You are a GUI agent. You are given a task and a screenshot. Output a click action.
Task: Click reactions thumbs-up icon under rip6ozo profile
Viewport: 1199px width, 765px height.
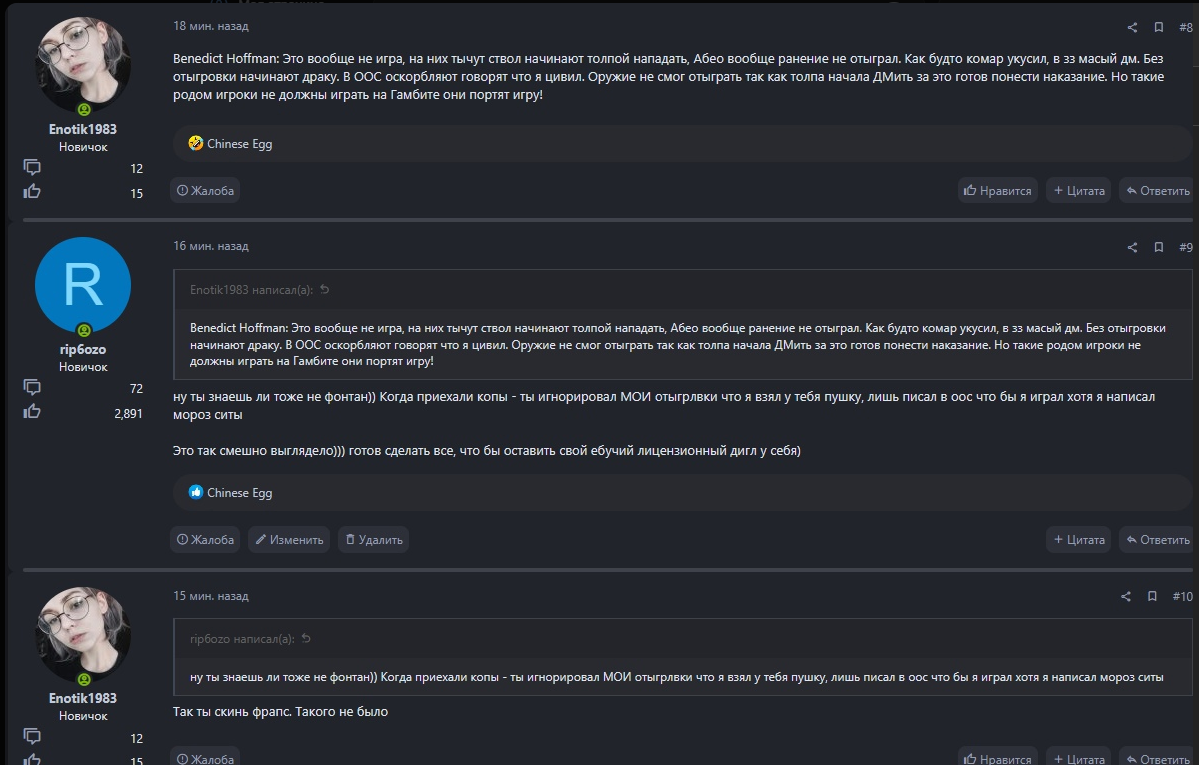(32, 411)
